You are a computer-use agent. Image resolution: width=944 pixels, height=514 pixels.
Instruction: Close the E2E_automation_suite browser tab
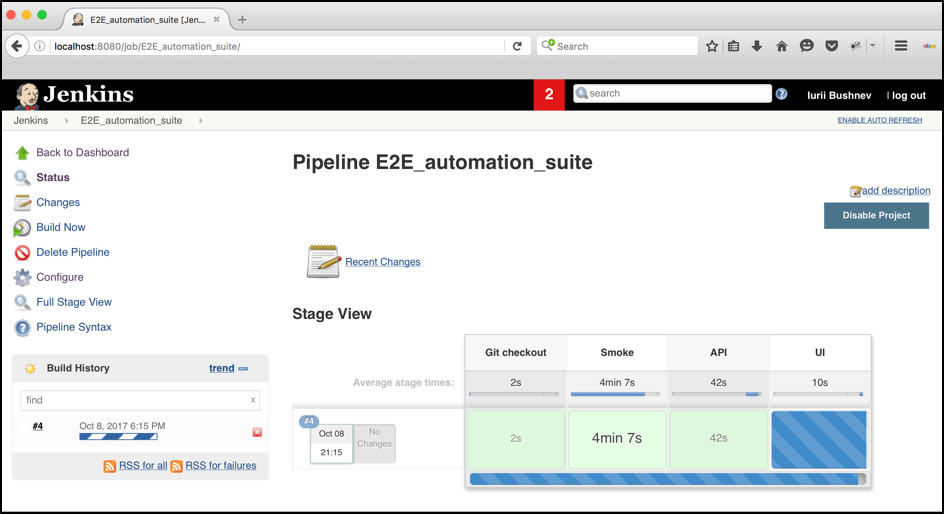point(217,19)
